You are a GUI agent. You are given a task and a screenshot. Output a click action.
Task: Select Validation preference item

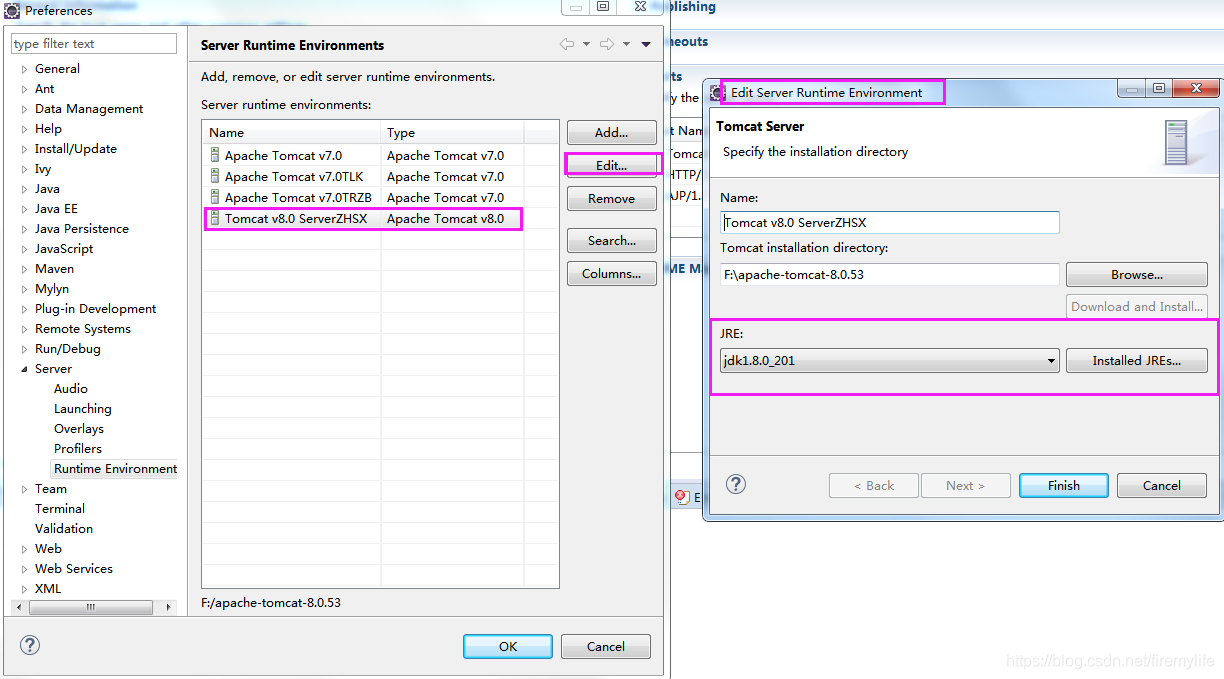tap(64, 529)
